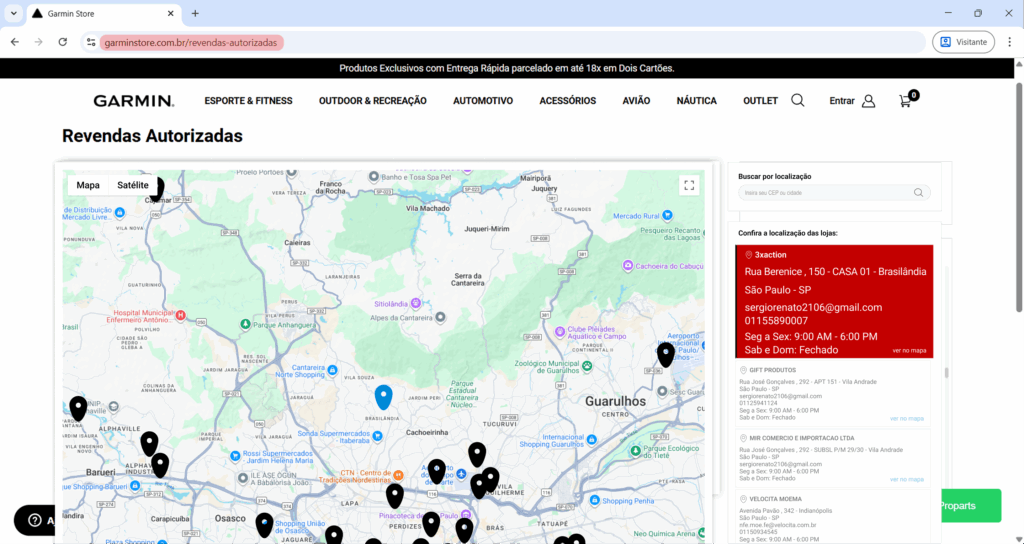Switch map to Mapa view

tap(88, 185)
